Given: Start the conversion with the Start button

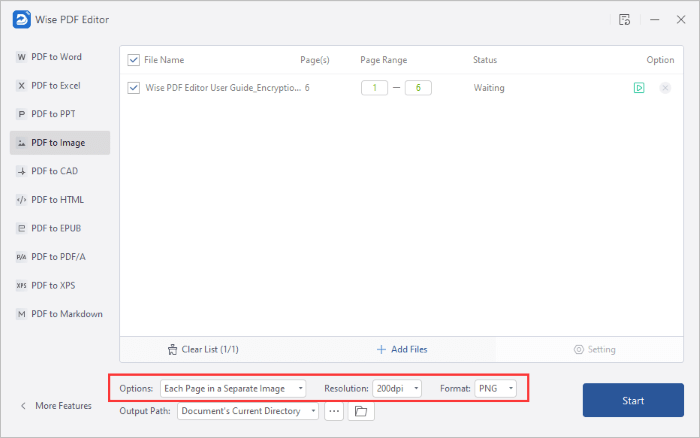Looking at the screenshot, I should (x=633, y=400).
